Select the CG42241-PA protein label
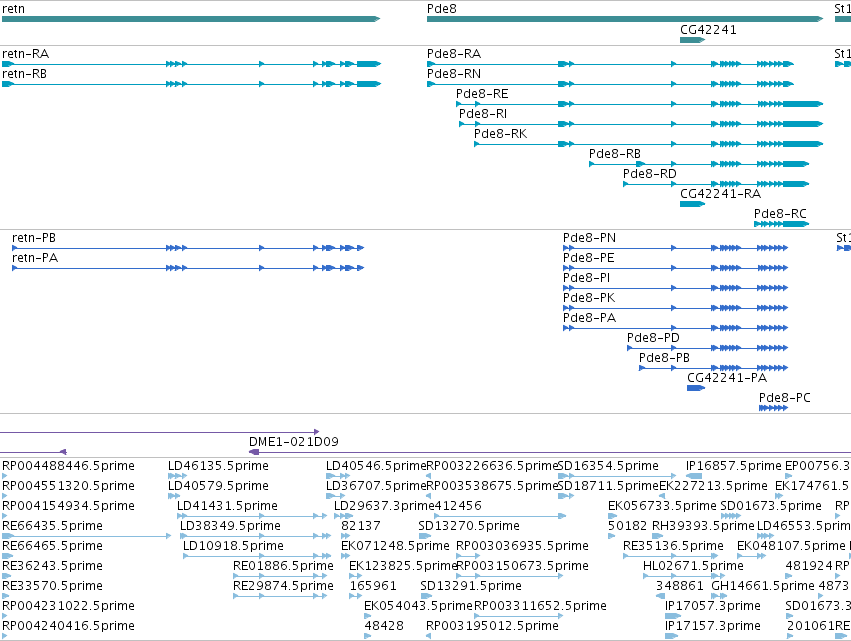 [727, 378]
